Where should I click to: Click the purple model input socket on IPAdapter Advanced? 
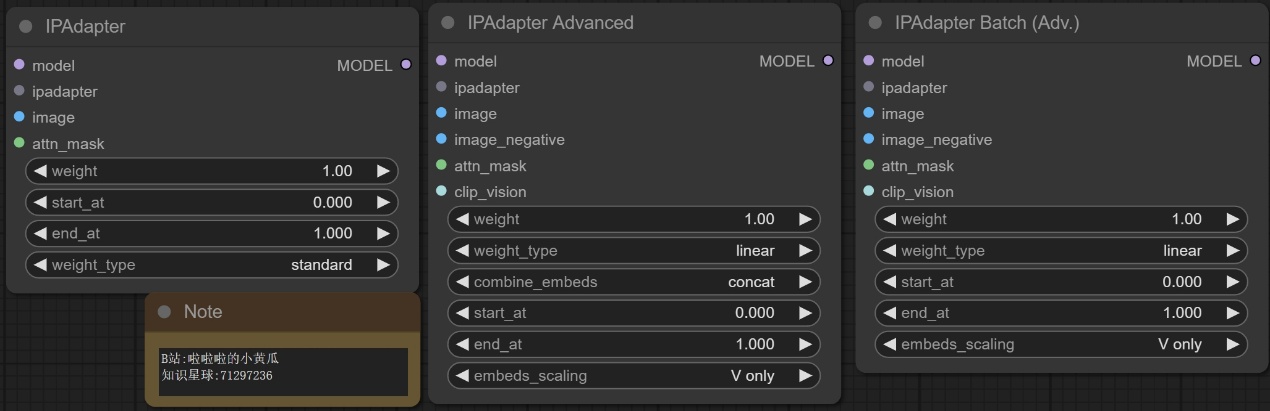coord(441,61)
